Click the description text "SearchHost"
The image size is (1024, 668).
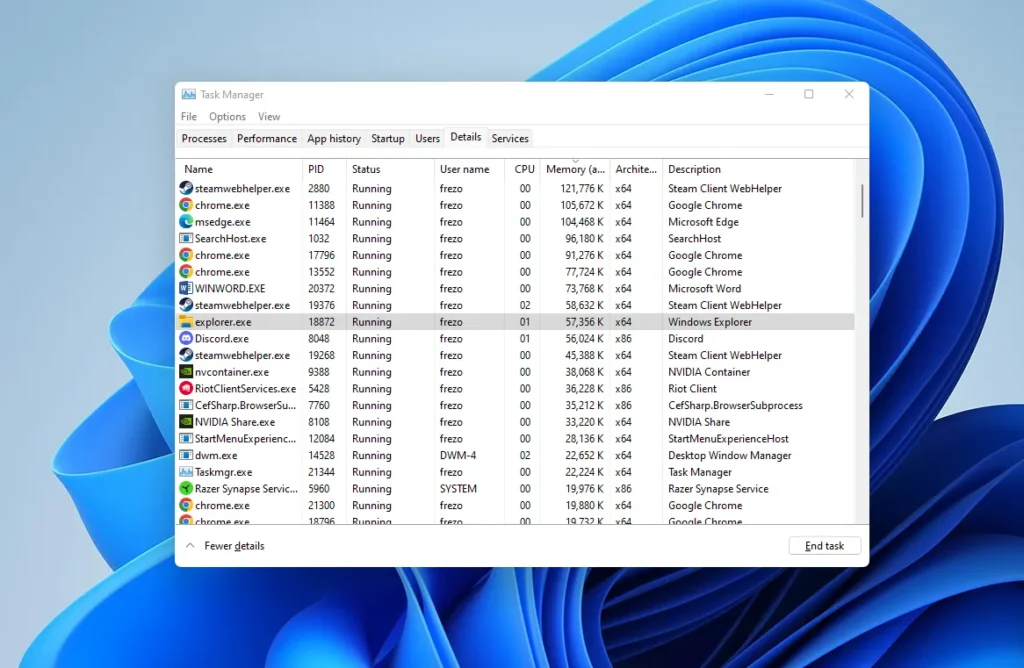[x=694, y=239]
